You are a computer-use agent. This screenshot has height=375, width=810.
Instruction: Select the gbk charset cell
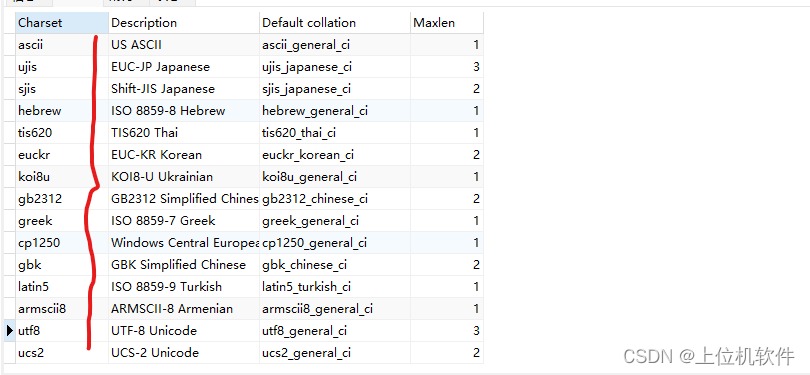(x=62, y=265)
